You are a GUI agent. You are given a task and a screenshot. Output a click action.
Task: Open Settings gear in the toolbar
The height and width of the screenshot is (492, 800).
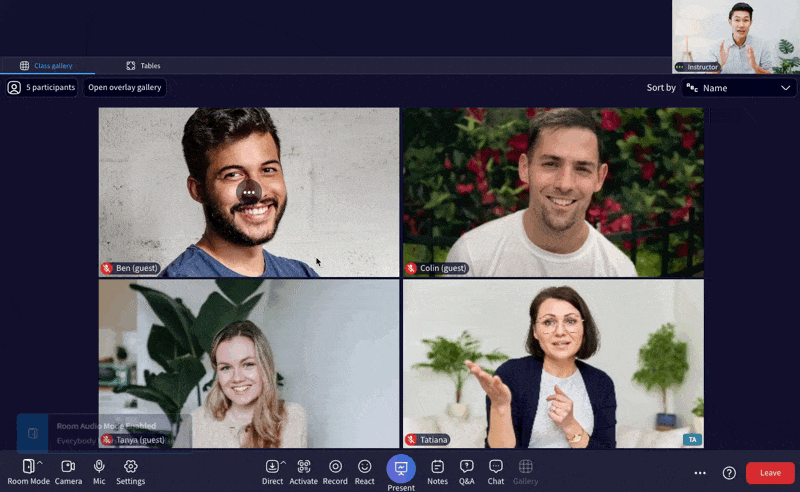click(131, 472)
